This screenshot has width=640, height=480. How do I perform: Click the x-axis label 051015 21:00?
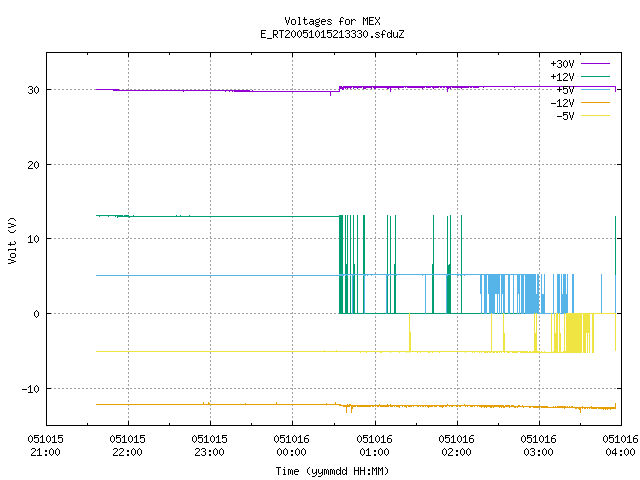click(45, 446)
